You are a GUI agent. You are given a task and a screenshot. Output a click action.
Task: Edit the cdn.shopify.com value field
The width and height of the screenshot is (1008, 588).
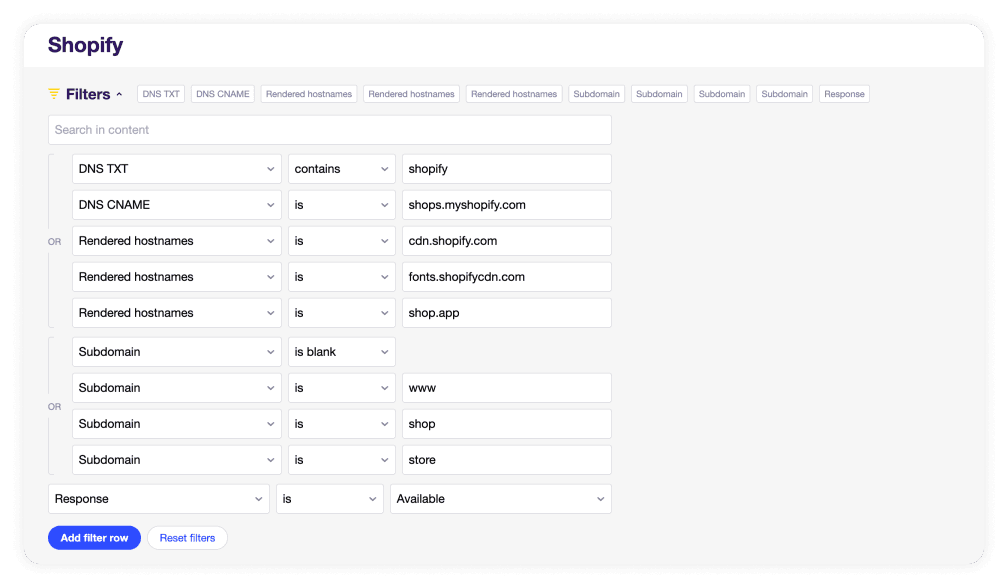pos(507,241)
